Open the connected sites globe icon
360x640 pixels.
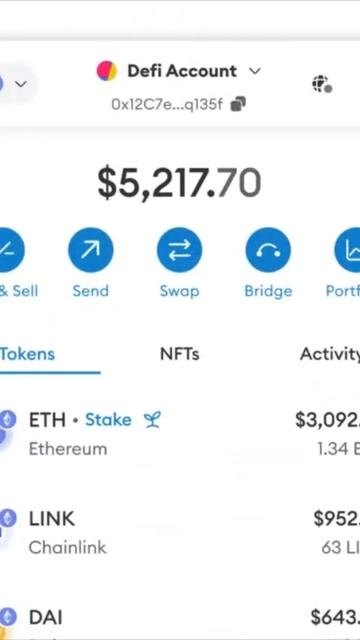coord(322,84)
